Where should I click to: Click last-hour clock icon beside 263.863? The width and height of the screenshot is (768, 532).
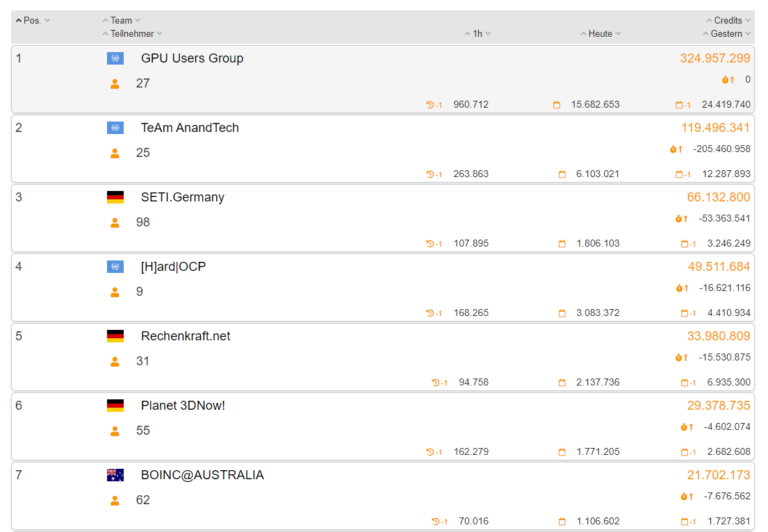click(x=433, y=174)
